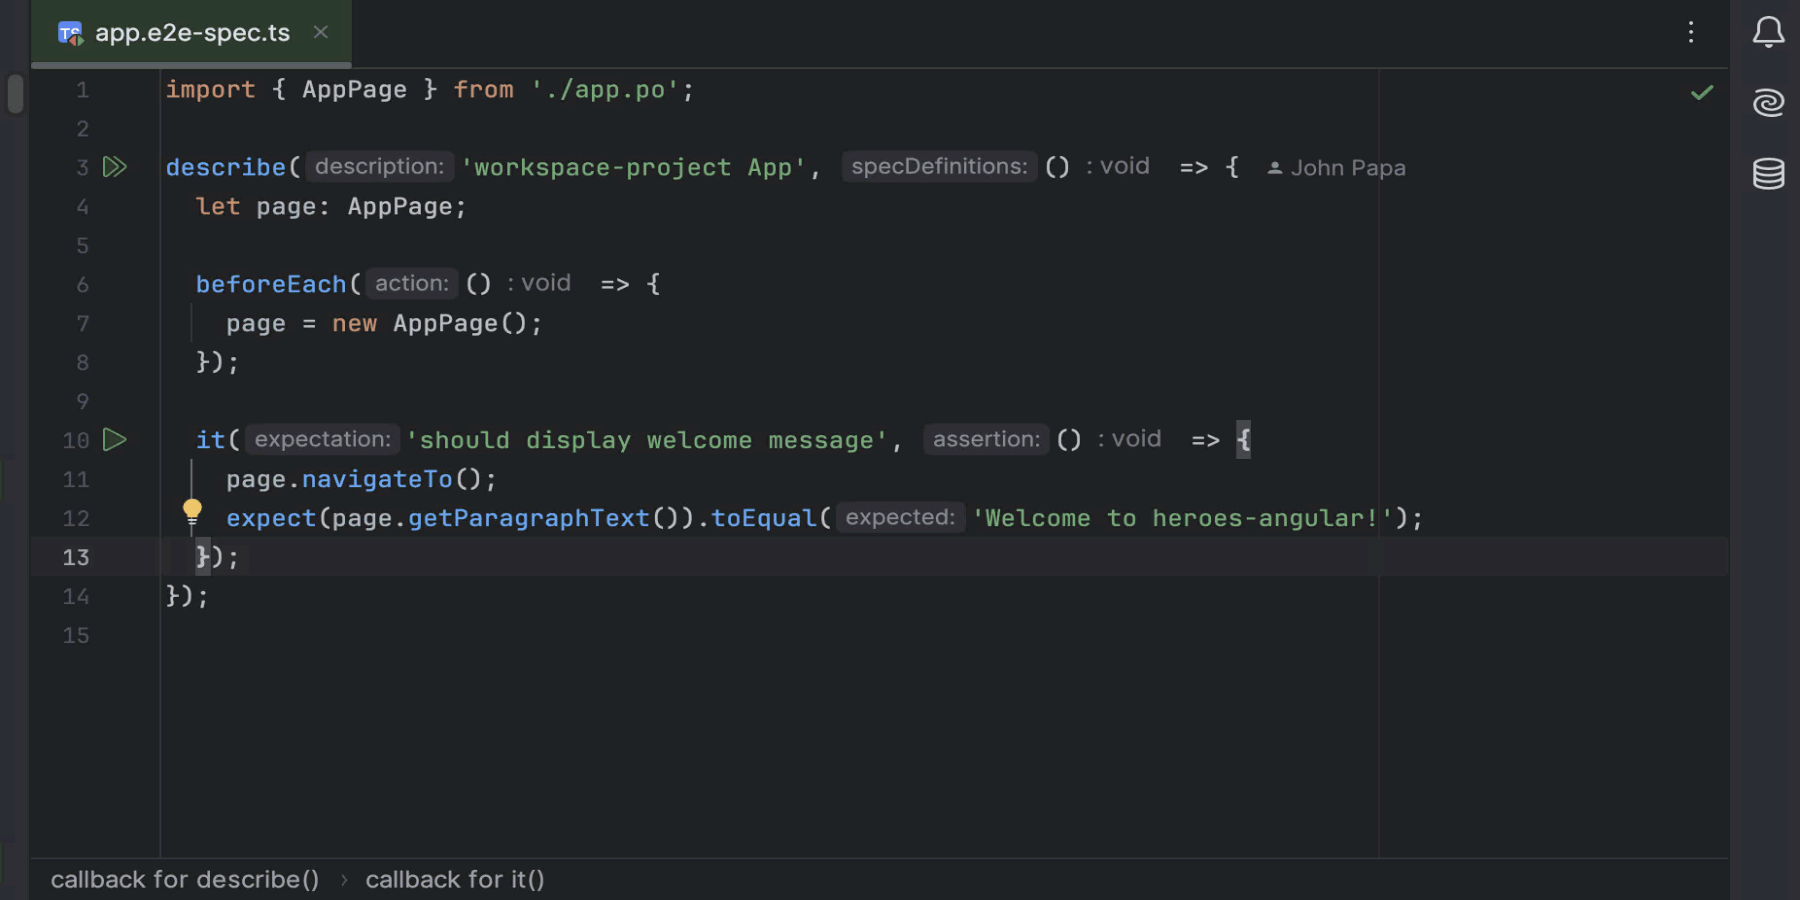Image resolution: width=1800 pixels, height=900 pixels.
Task: Open the Notifications bell panel
Action: pyautogui.click(x=1768, y=31)
